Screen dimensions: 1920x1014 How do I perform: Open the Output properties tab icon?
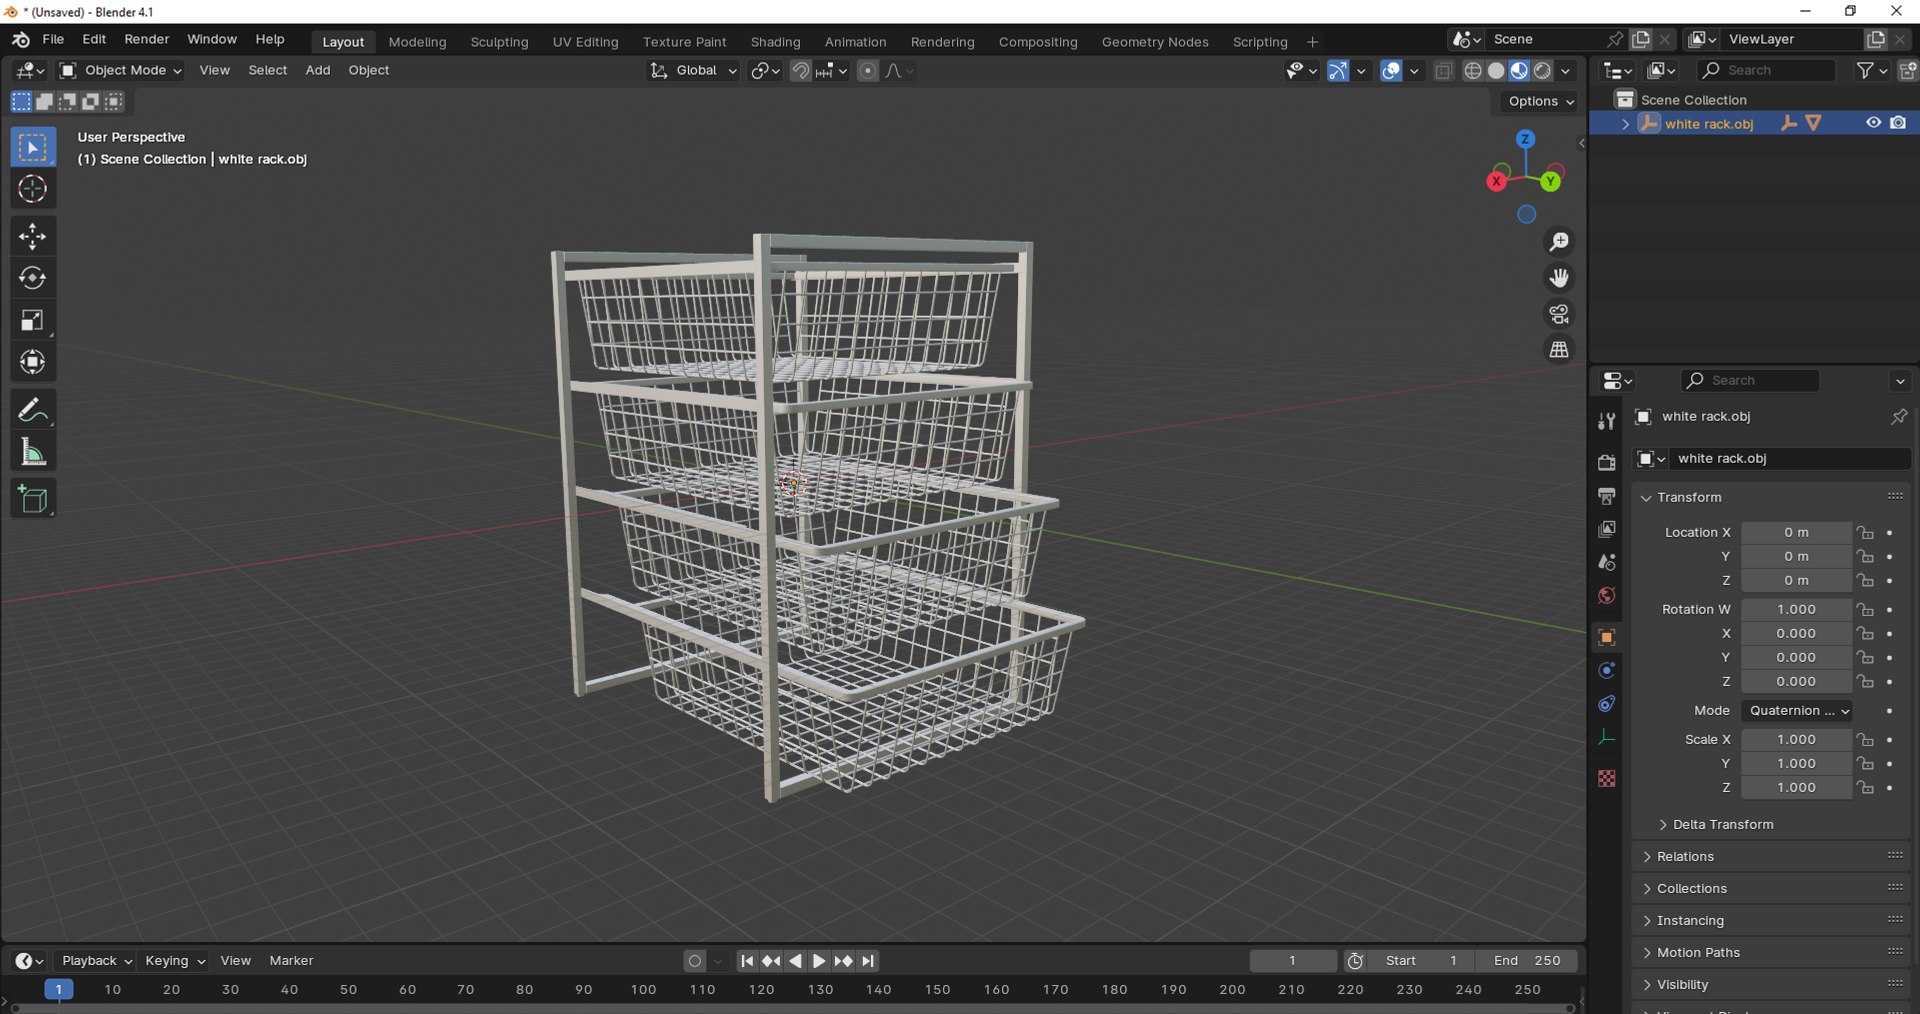[1607, 496]
